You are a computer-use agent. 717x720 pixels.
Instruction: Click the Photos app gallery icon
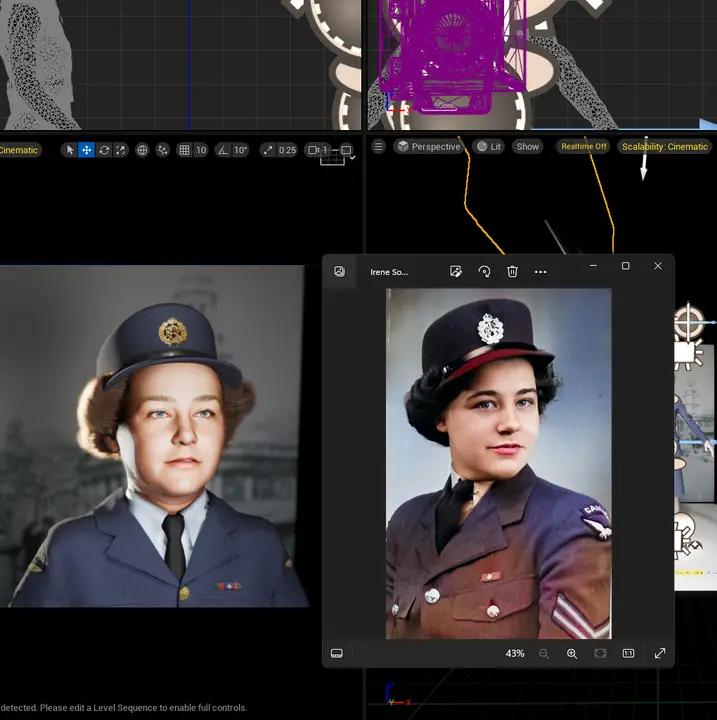pyautogui.click(x=339, y=271)
